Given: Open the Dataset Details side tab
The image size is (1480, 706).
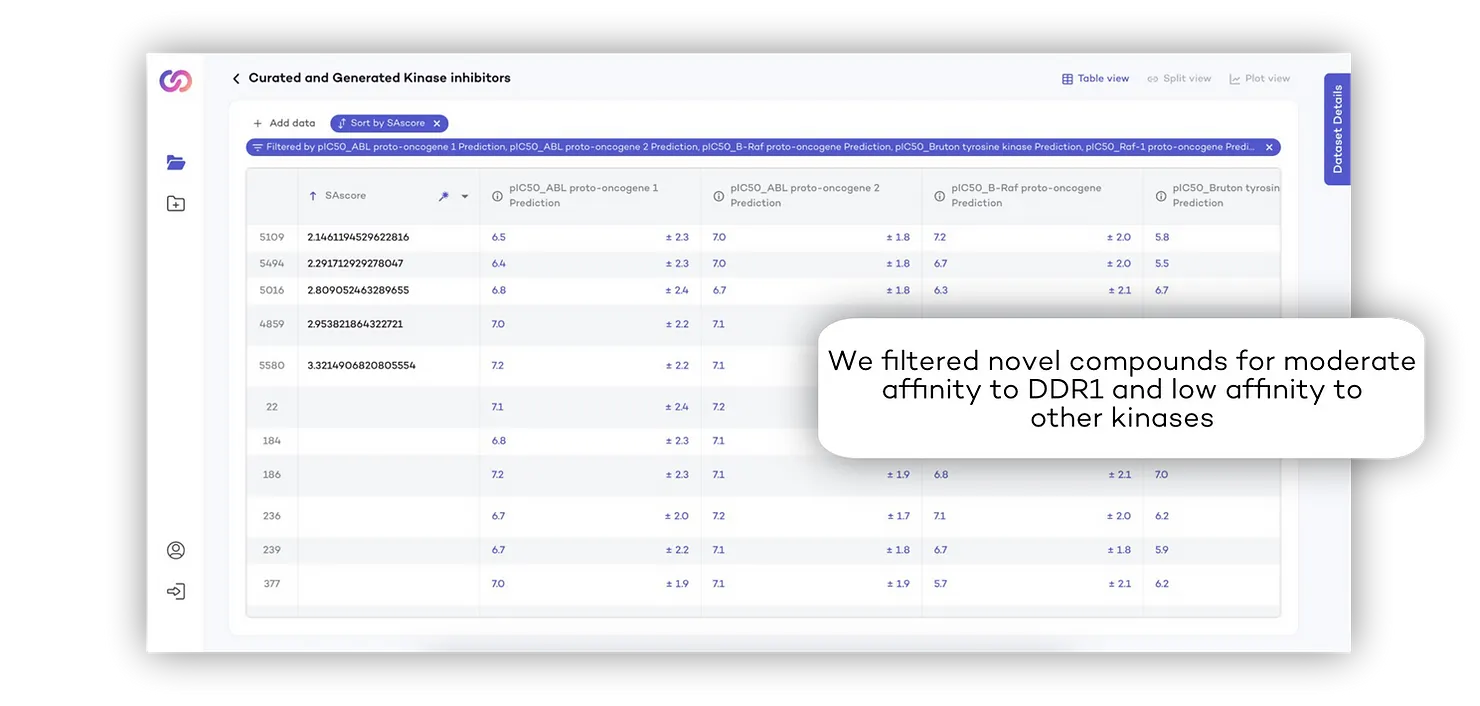Looking at the screenshot, I should point(1337,129).
